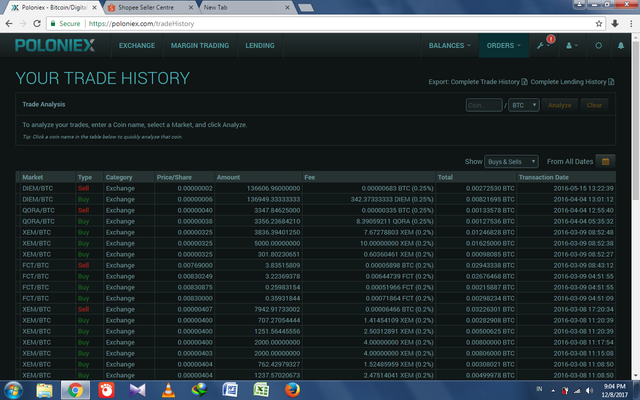The width and height of the screenshot is (640, 400).
Task: Go to LENDING page
Action: (260, 45)
